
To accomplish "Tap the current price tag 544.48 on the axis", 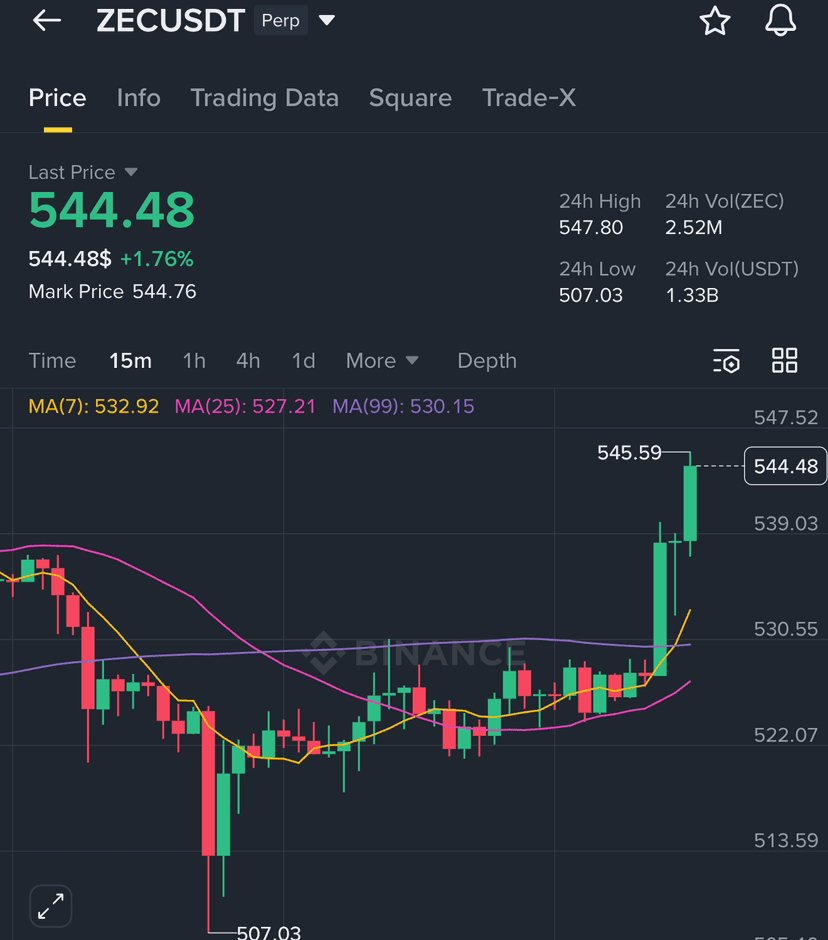I will coord(785,466).
